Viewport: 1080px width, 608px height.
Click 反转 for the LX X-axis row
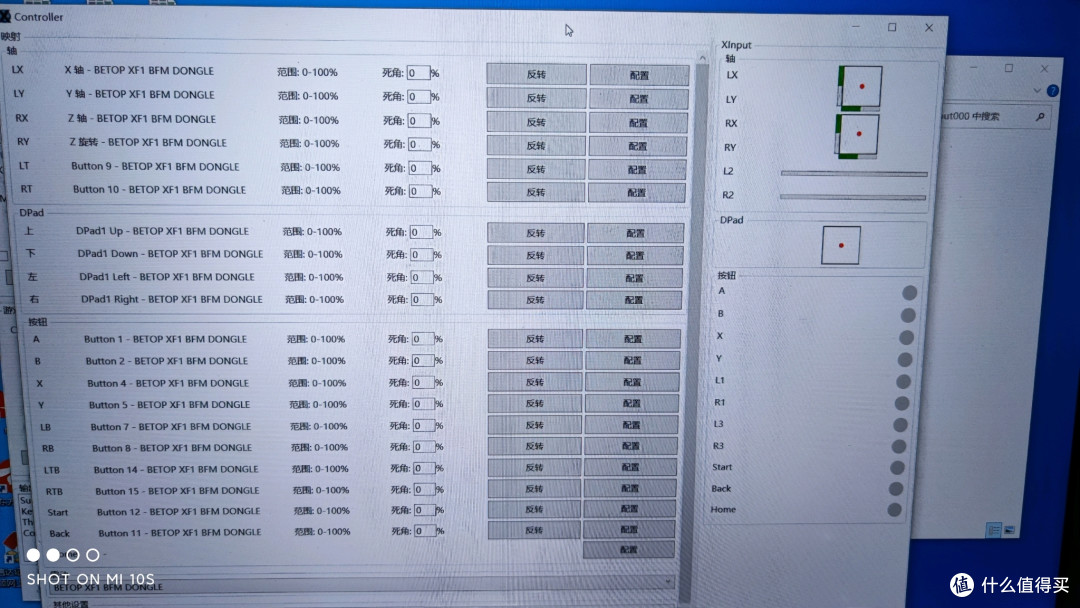click(x=536, y=74)
